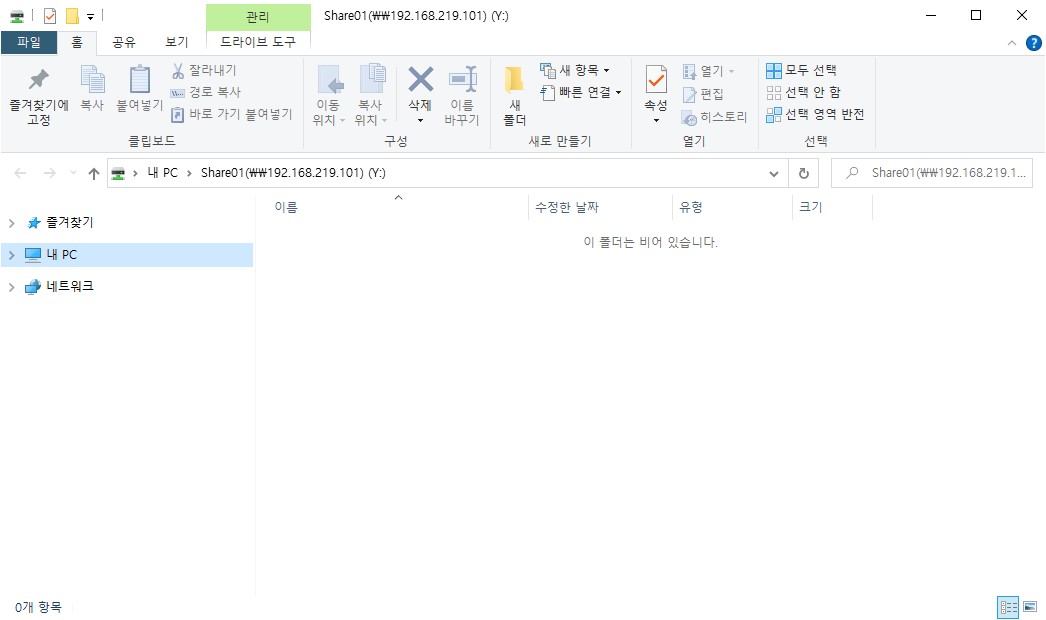Create a New folder (새 폴더)
The image size is (1046, 620).
[514, 95]
